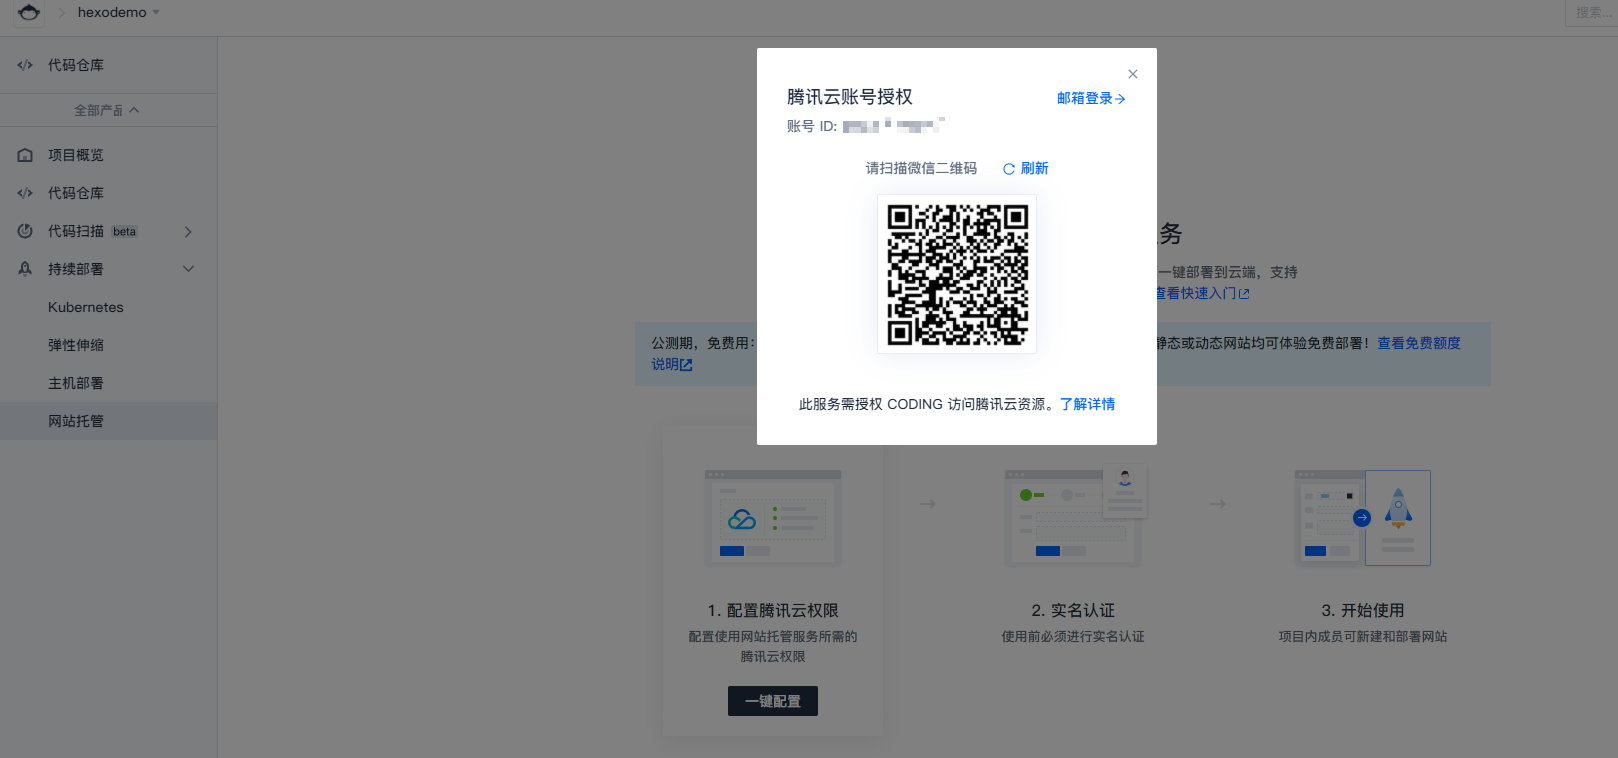The image size is (1618, 758).
Task: Click the 一键配置 button
Action: [x=773, y=701]
